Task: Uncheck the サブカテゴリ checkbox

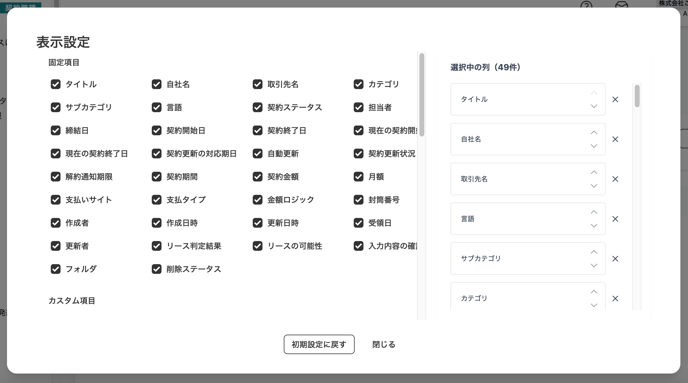Action: tap(55, 107)
